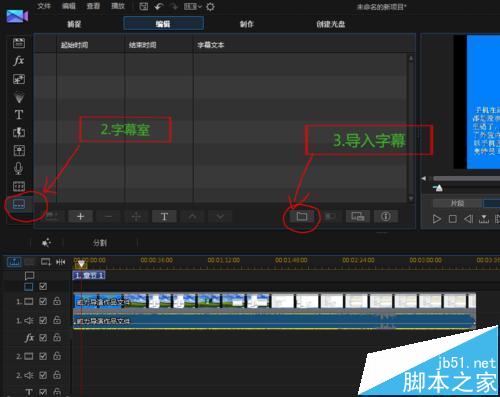
Task: Add a subtitle marker with plus button
Action: 80,217
